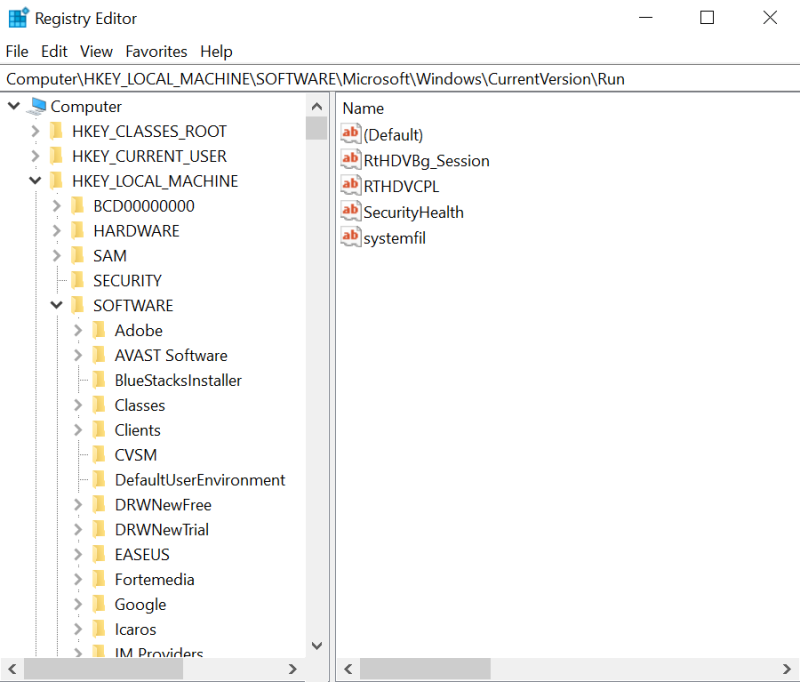Expand the Google key
The width and height of the screenshot is (800, 682).
click(78, 604)
